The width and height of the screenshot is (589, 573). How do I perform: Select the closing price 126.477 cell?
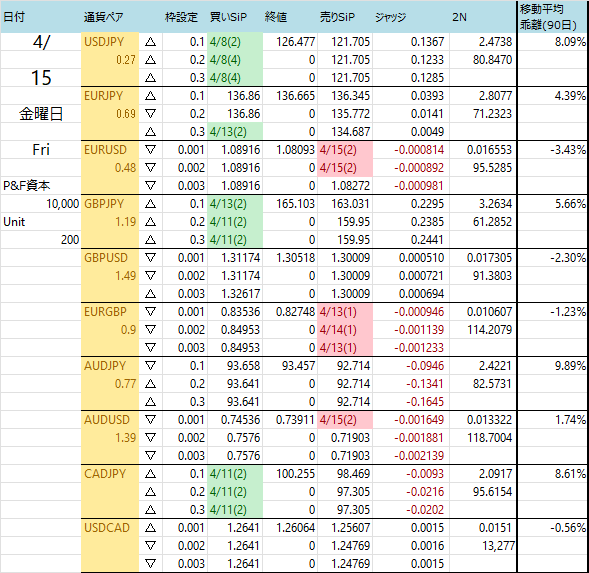tap(290, 42)
